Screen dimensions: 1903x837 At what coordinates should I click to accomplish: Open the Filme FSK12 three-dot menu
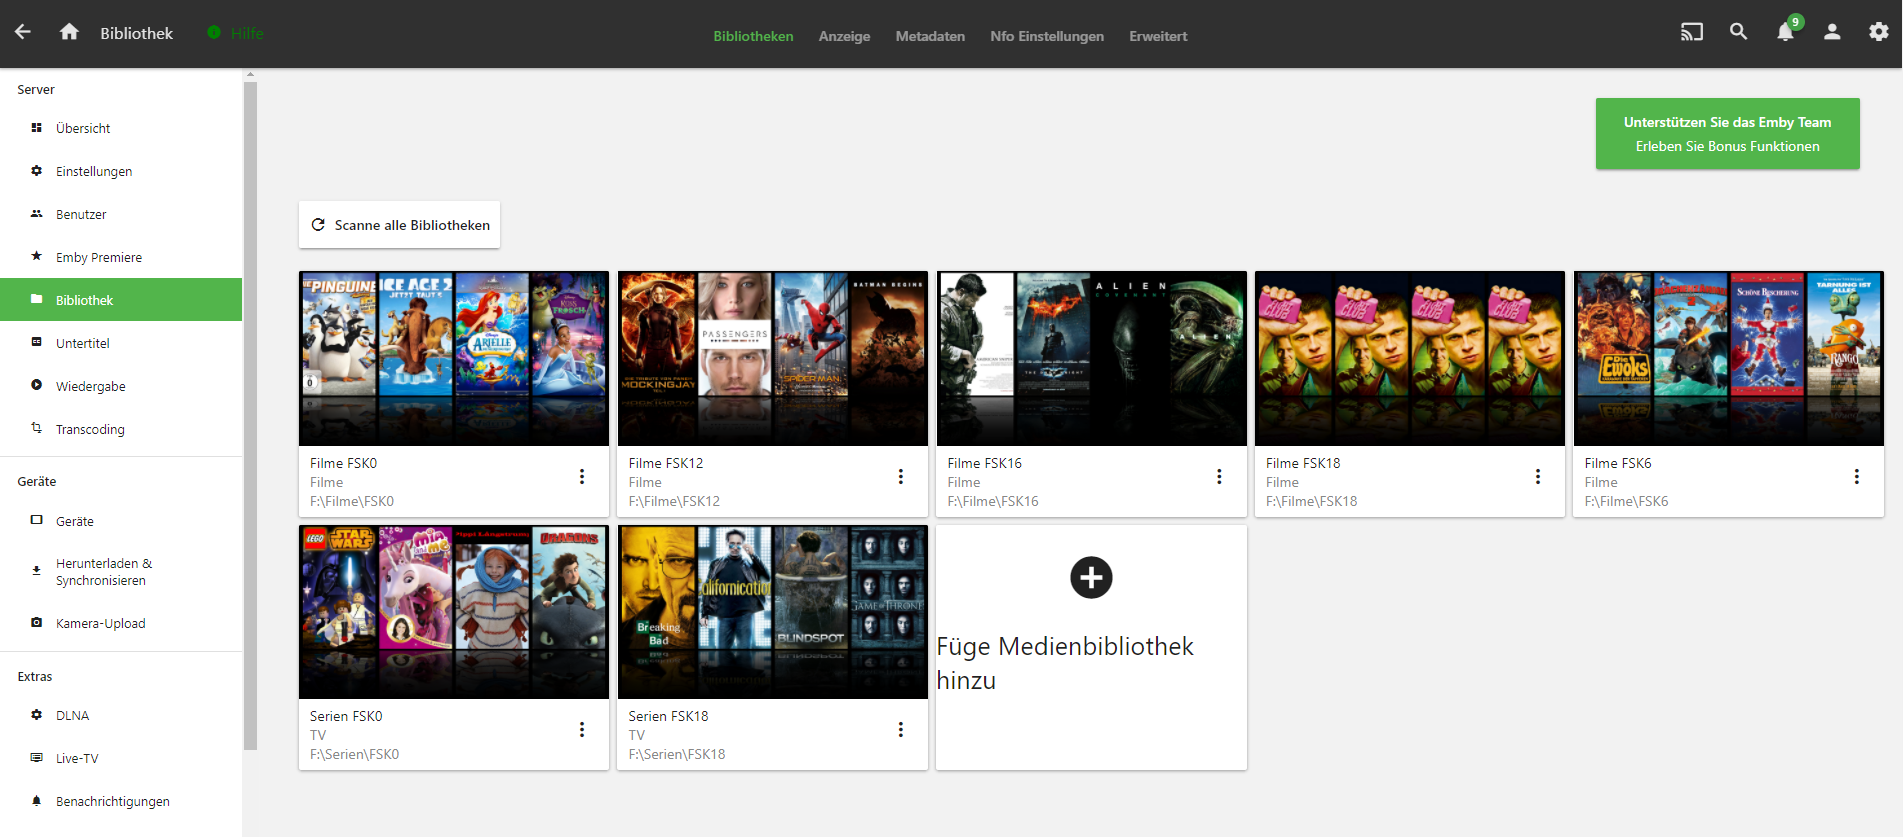point(901,477)
